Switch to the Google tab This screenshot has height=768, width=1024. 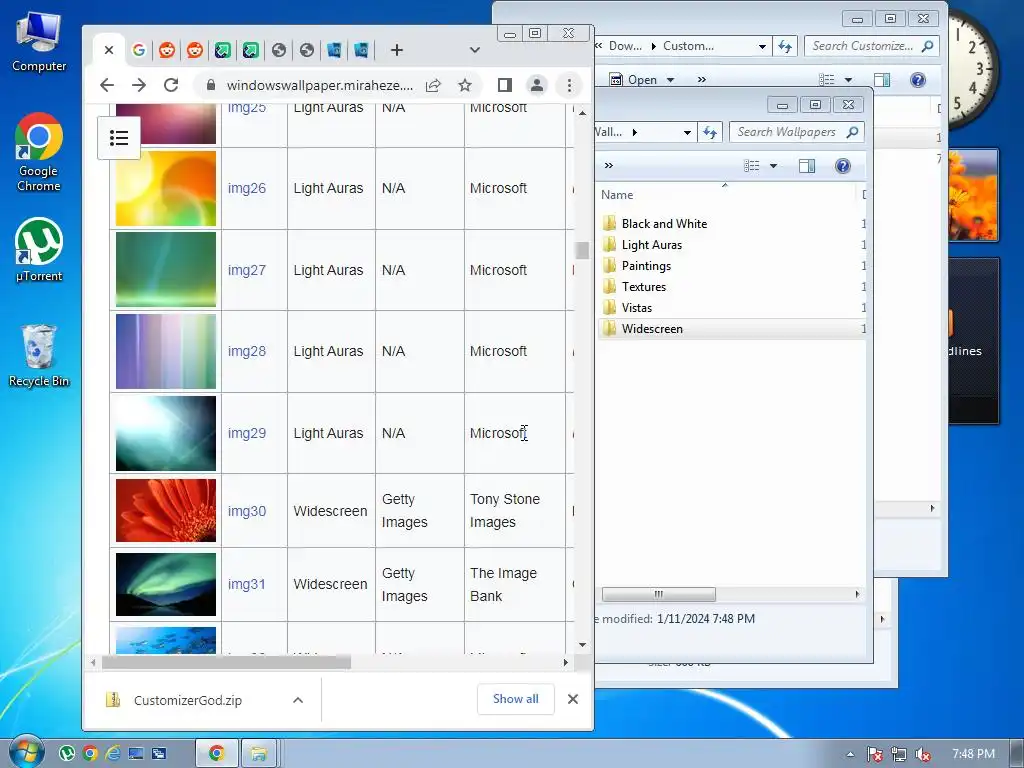click(x=138, y=50)
